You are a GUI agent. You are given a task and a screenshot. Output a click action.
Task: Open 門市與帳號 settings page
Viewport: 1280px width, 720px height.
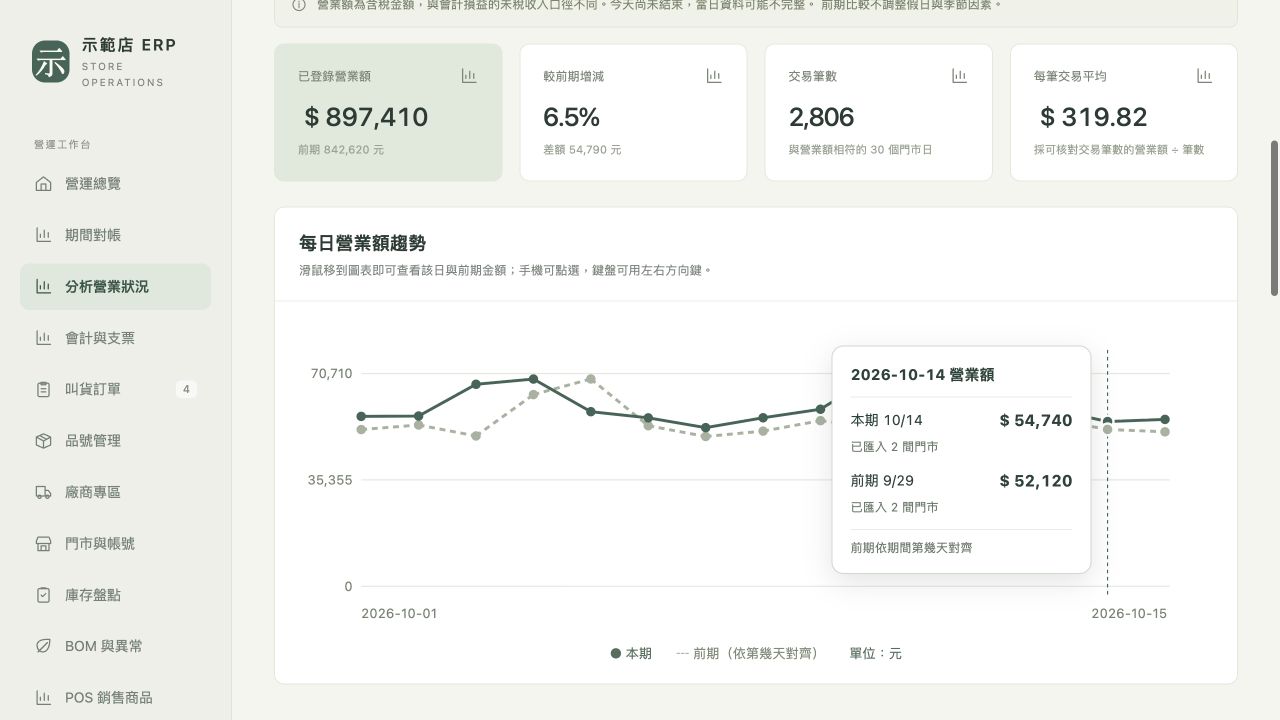115,544
